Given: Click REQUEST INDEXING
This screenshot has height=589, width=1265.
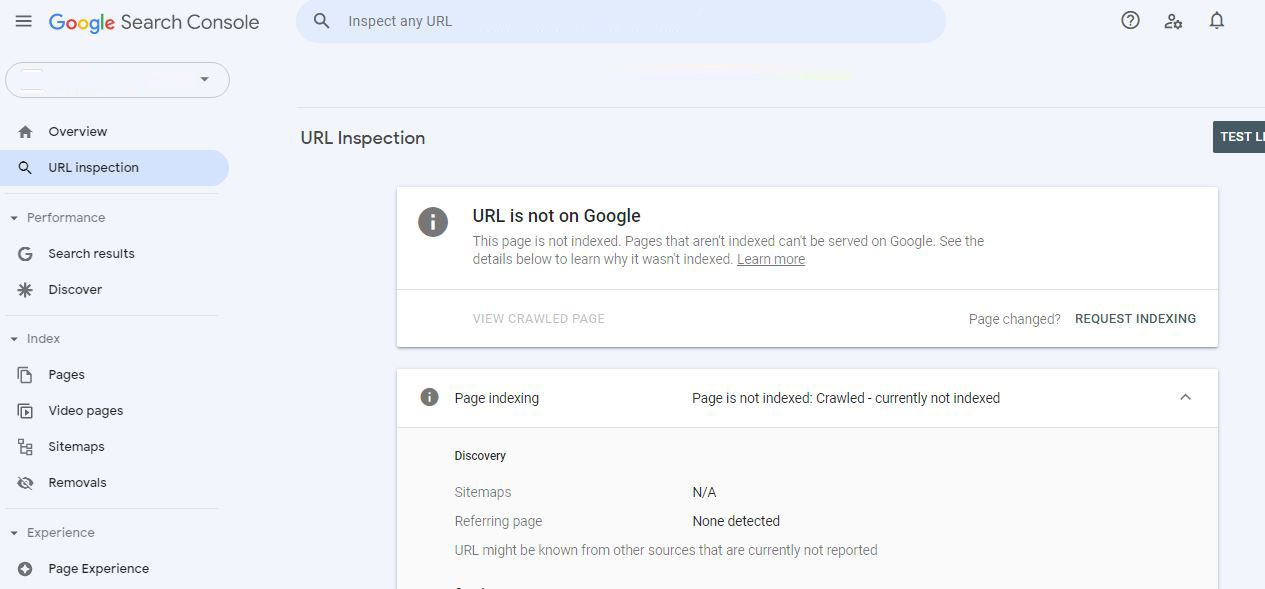Looking at the screenshot, I should (1135, 319).
